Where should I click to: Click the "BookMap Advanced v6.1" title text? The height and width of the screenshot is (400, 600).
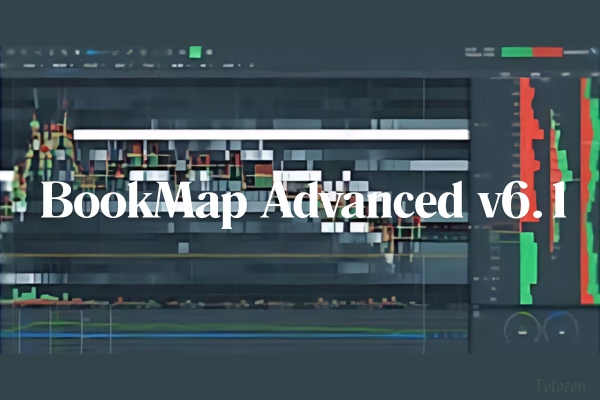pos(300,203)
